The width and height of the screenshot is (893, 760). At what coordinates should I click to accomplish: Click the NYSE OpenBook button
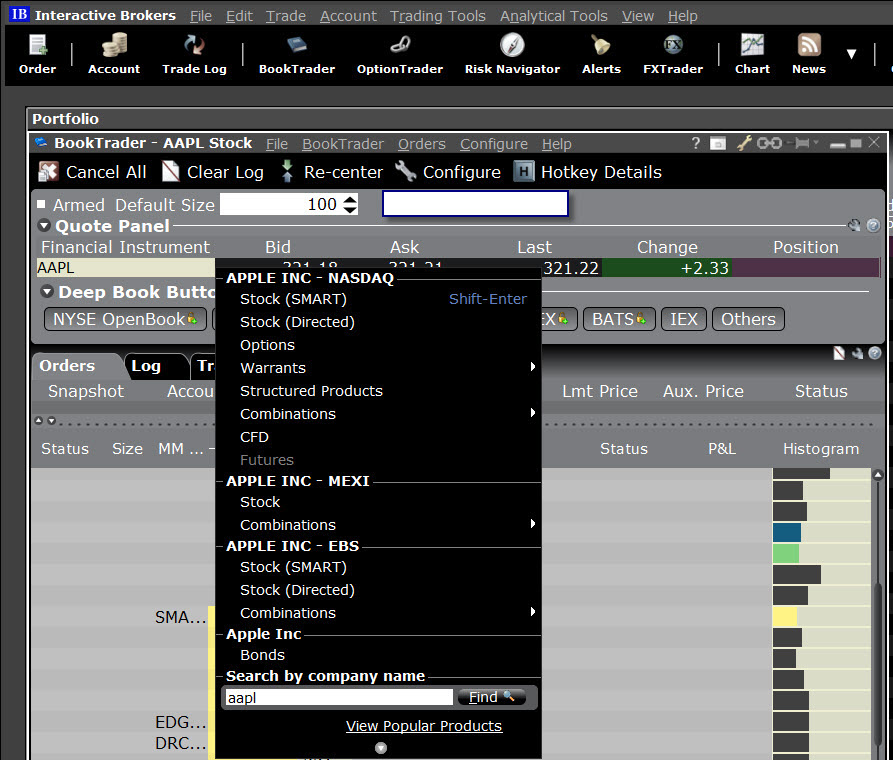click(x=125, y=319)
